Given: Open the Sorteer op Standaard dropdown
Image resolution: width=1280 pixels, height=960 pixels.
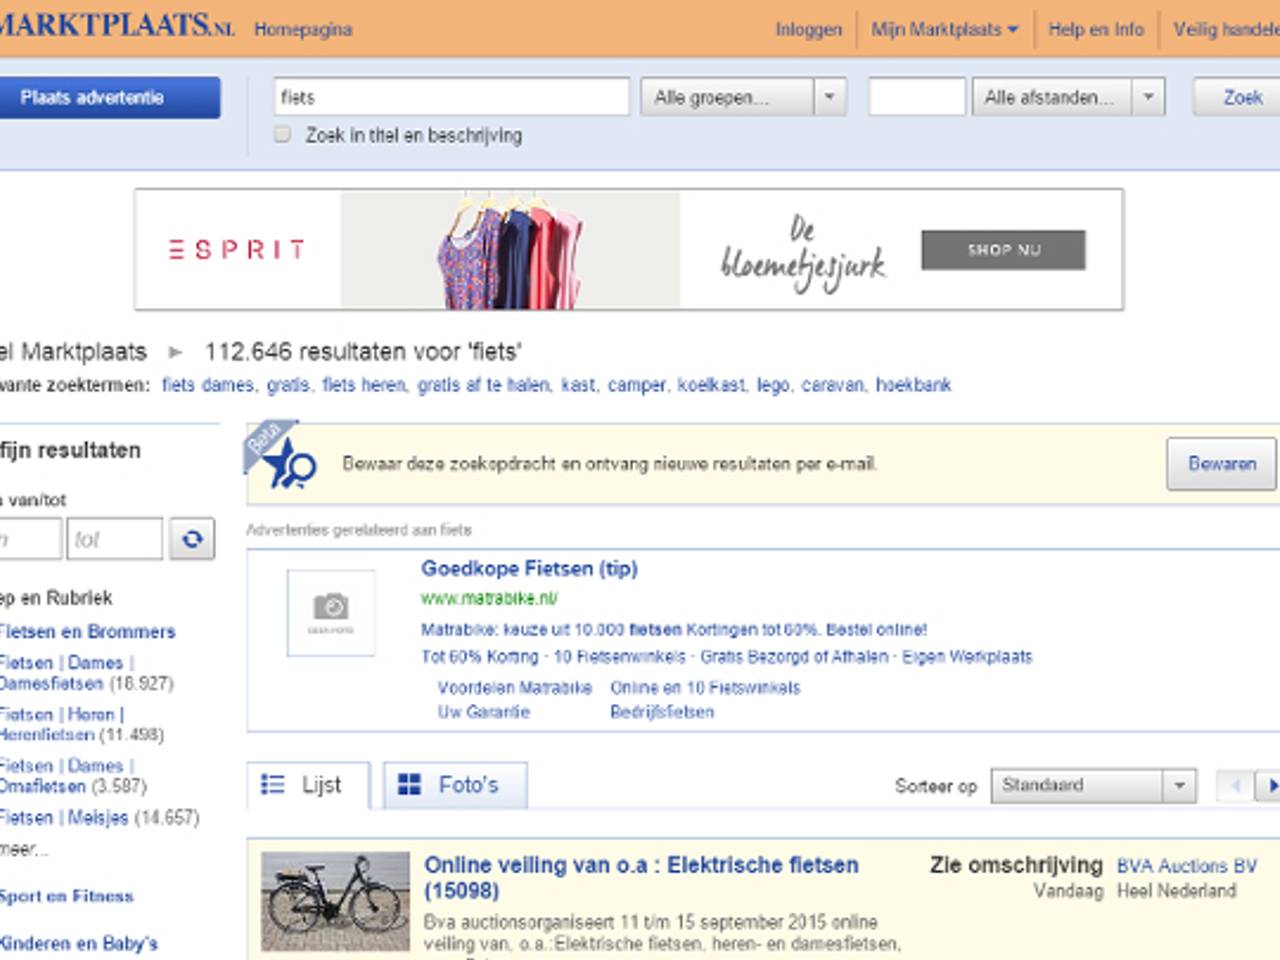Looking at the screenshot, I should [x=1178, y=786].
